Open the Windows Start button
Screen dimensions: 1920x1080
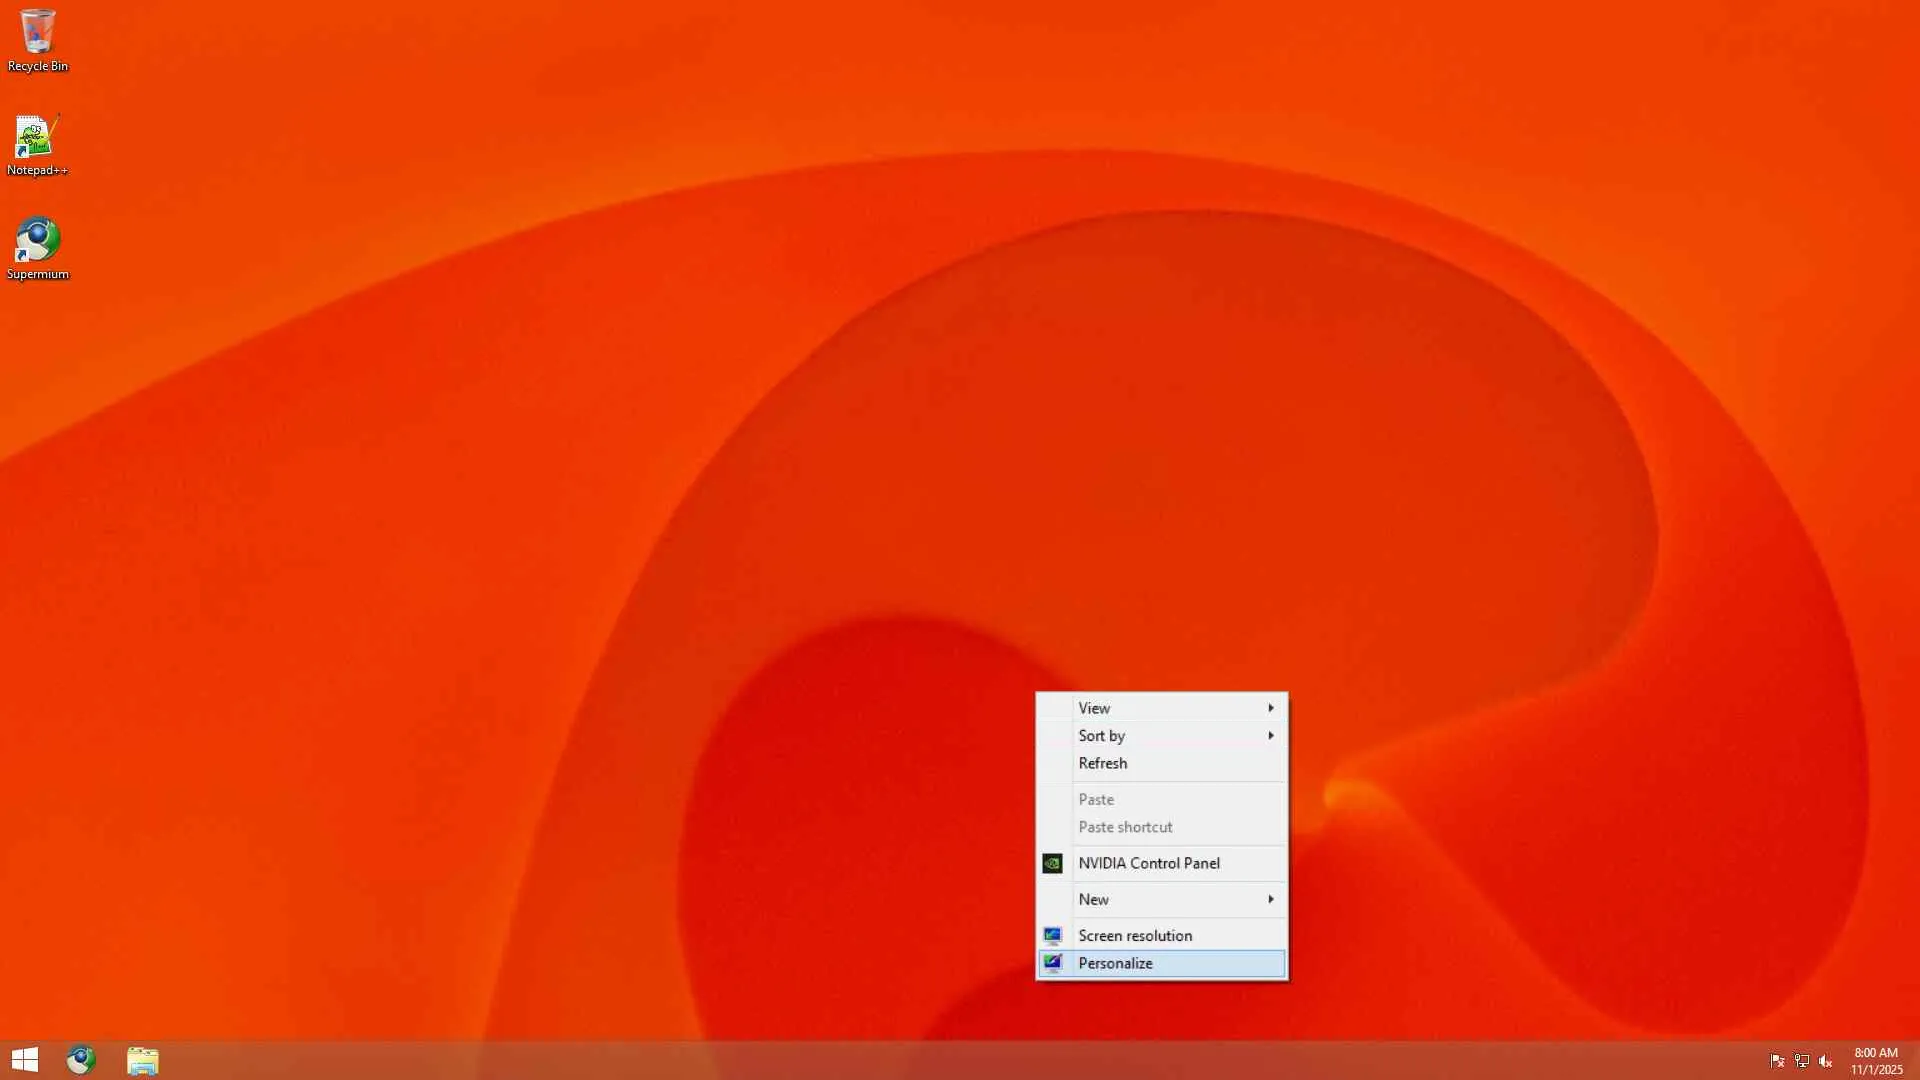click(25, 1060)
